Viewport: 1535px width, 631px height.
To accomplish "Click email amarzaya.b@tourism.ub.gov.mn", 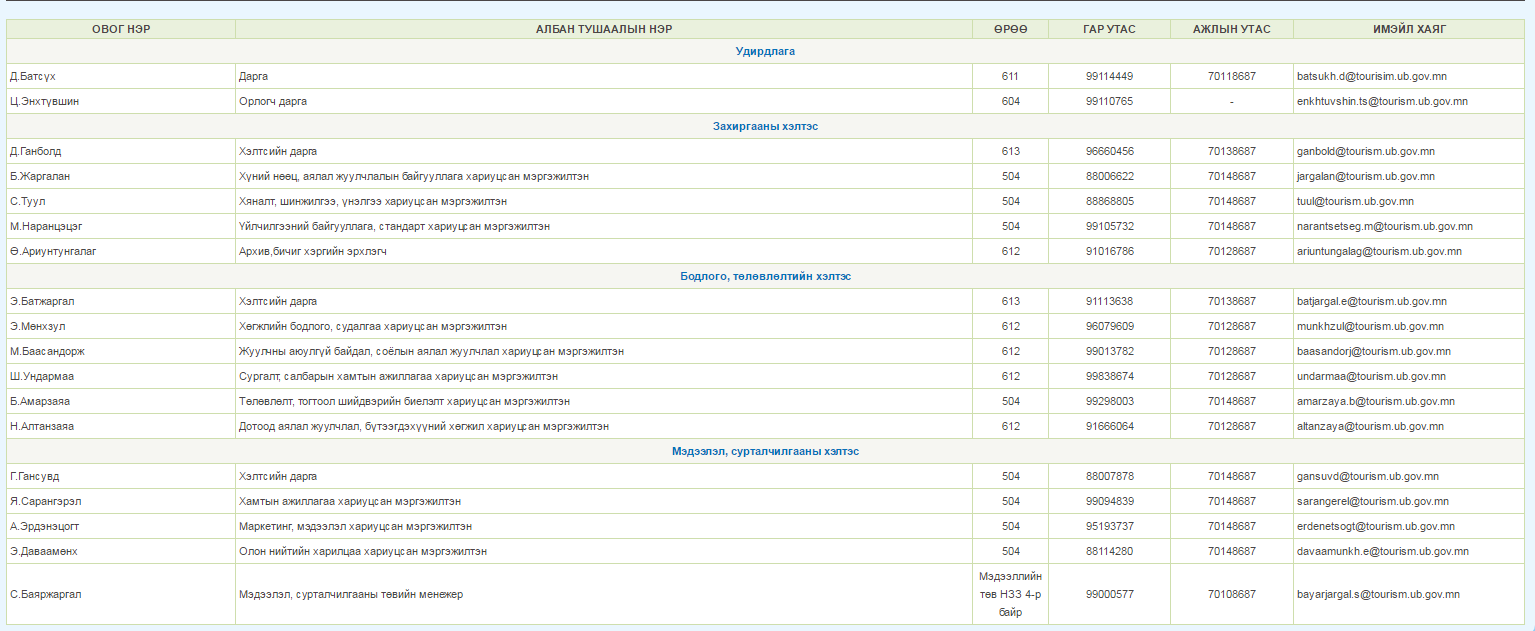I will click(x=1376, y=401).
